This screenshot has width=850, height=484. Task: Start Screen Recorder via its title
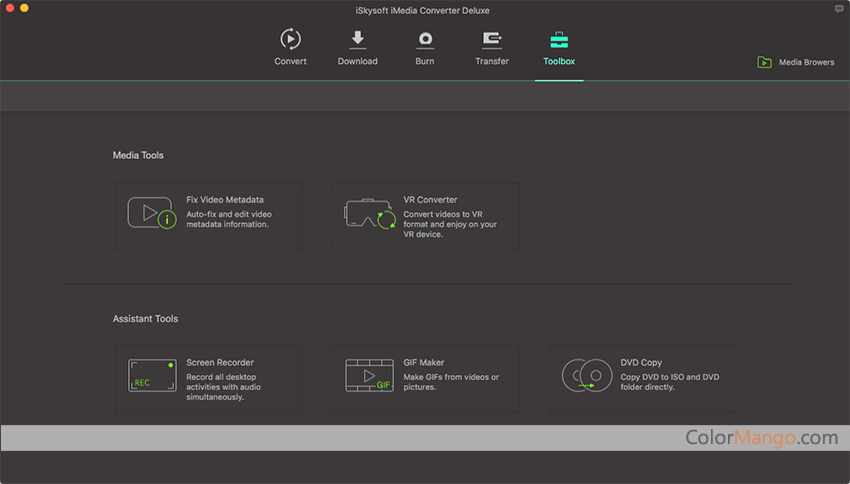220,362
